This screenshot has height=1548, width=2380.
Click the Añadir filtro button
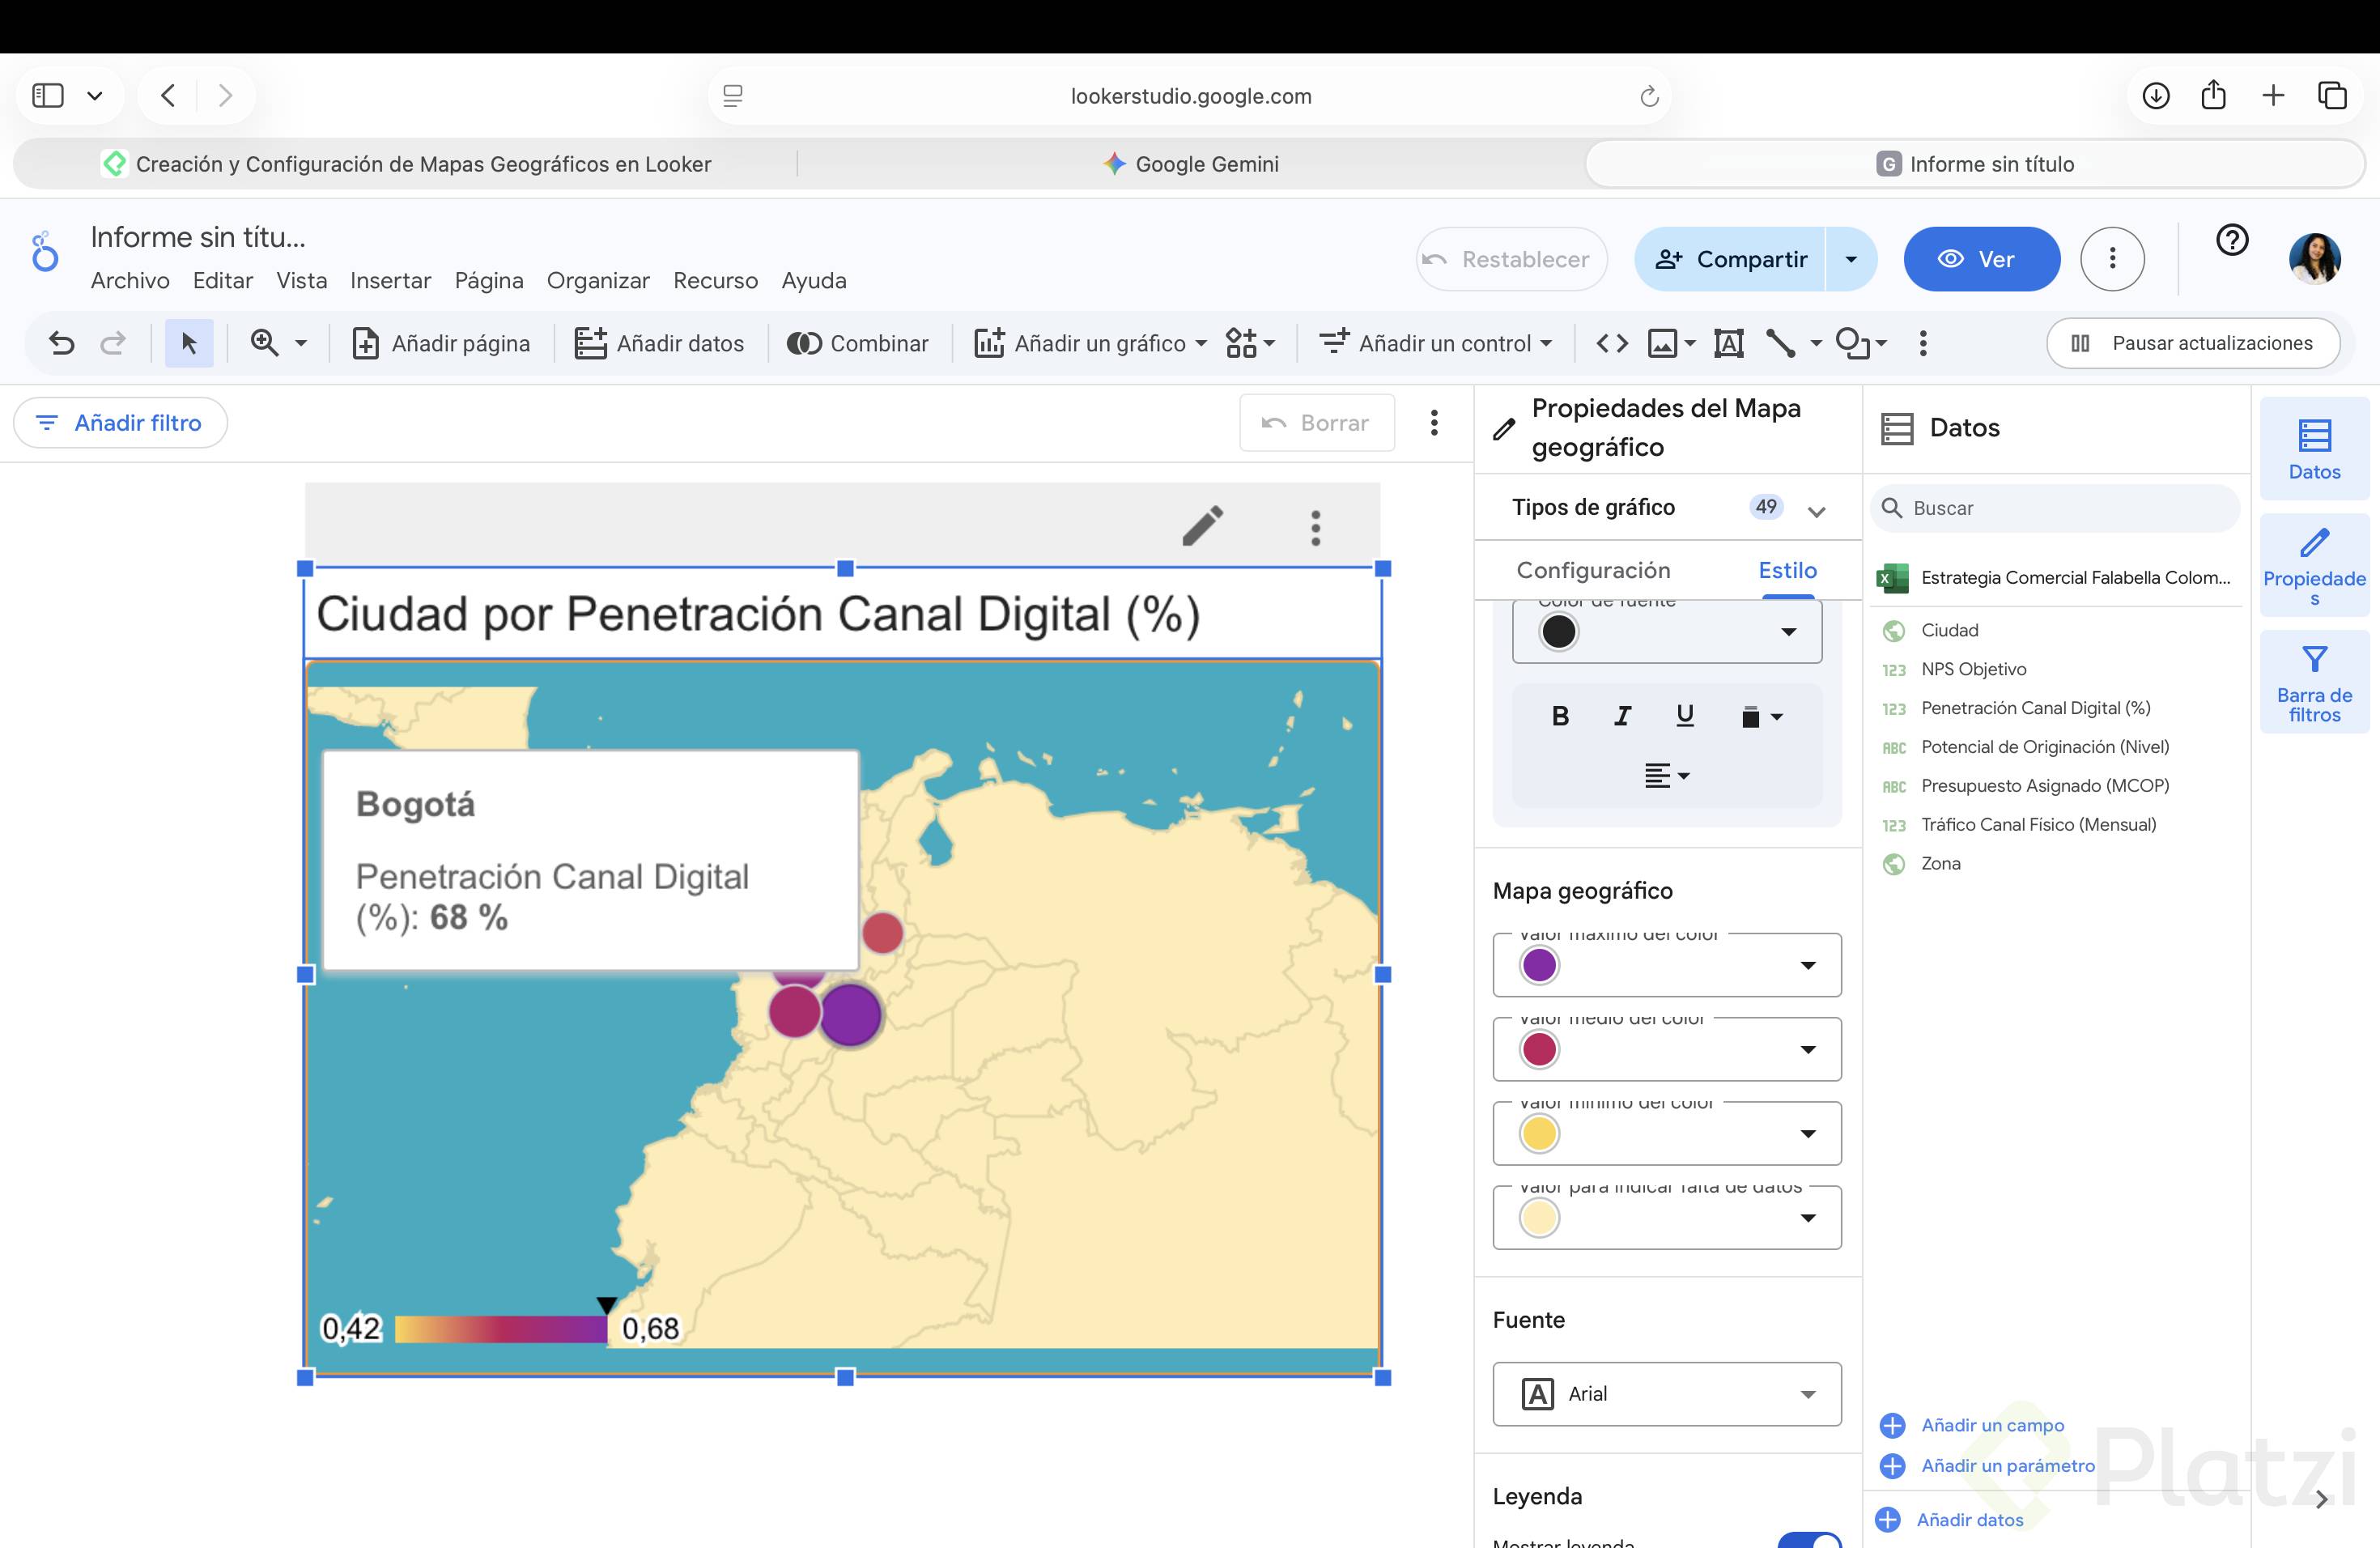click(120, 423)
